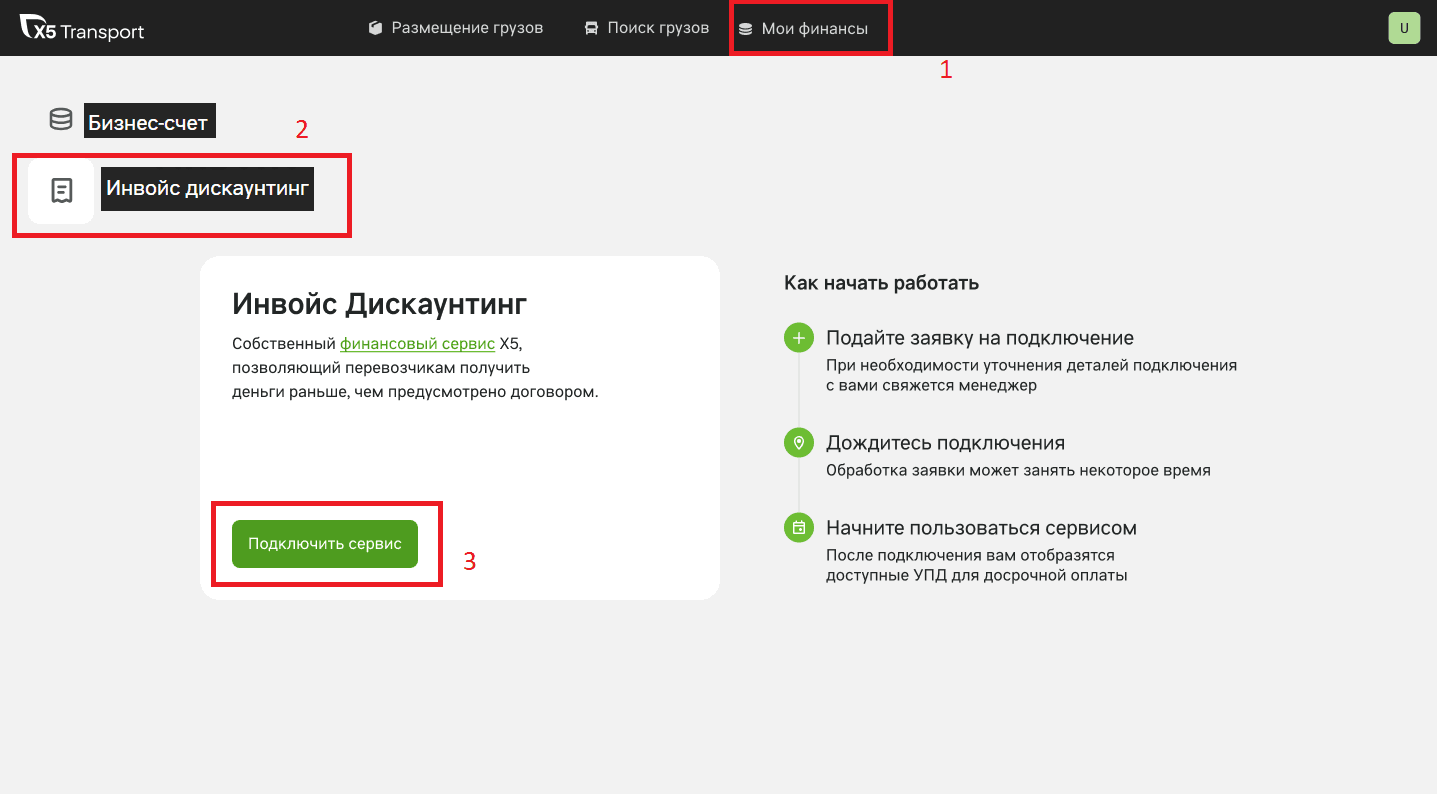This screenshot has height=794, width=1437.
Task: Click the Инвойс Дискаунтинг card heading
Action: [380, 304]
